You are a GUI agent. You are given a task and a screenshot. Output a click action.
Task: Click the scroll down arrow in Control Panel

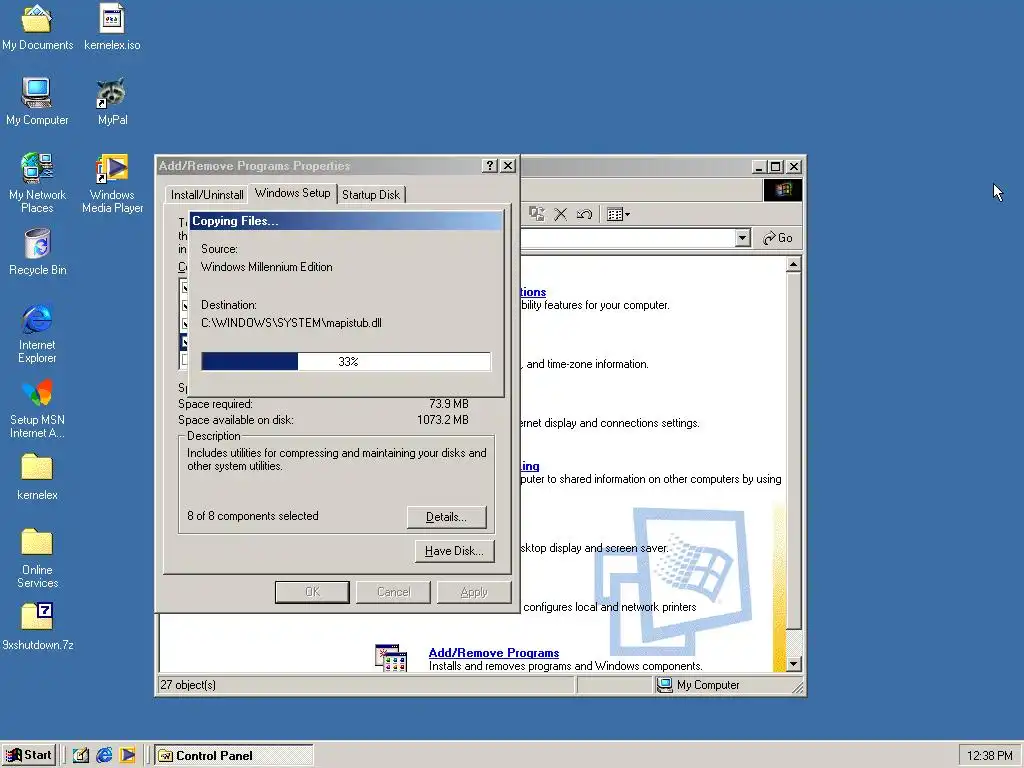(x=793, y=664)
